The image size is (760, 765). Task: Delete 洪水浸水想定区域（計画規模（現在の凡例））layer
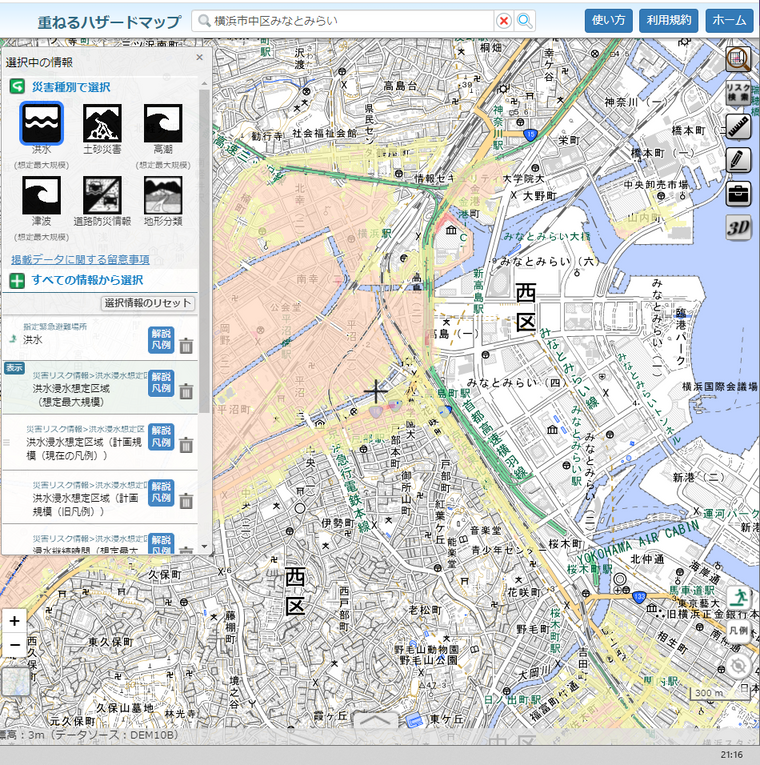186,445
